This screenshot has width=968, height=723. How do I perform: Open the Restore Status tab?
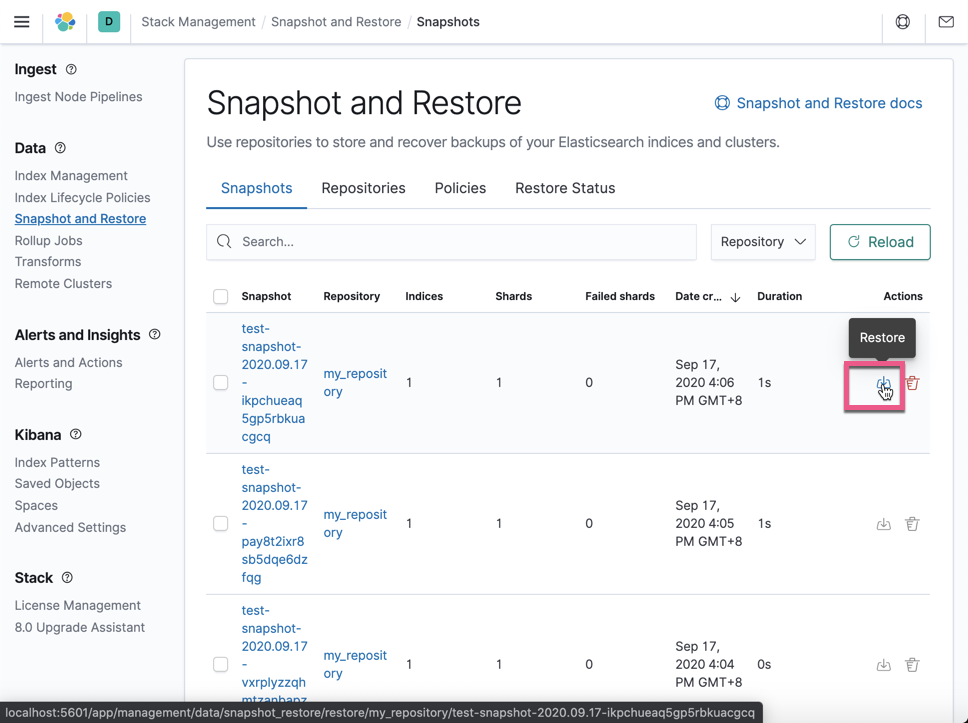[x=565, y=188]
